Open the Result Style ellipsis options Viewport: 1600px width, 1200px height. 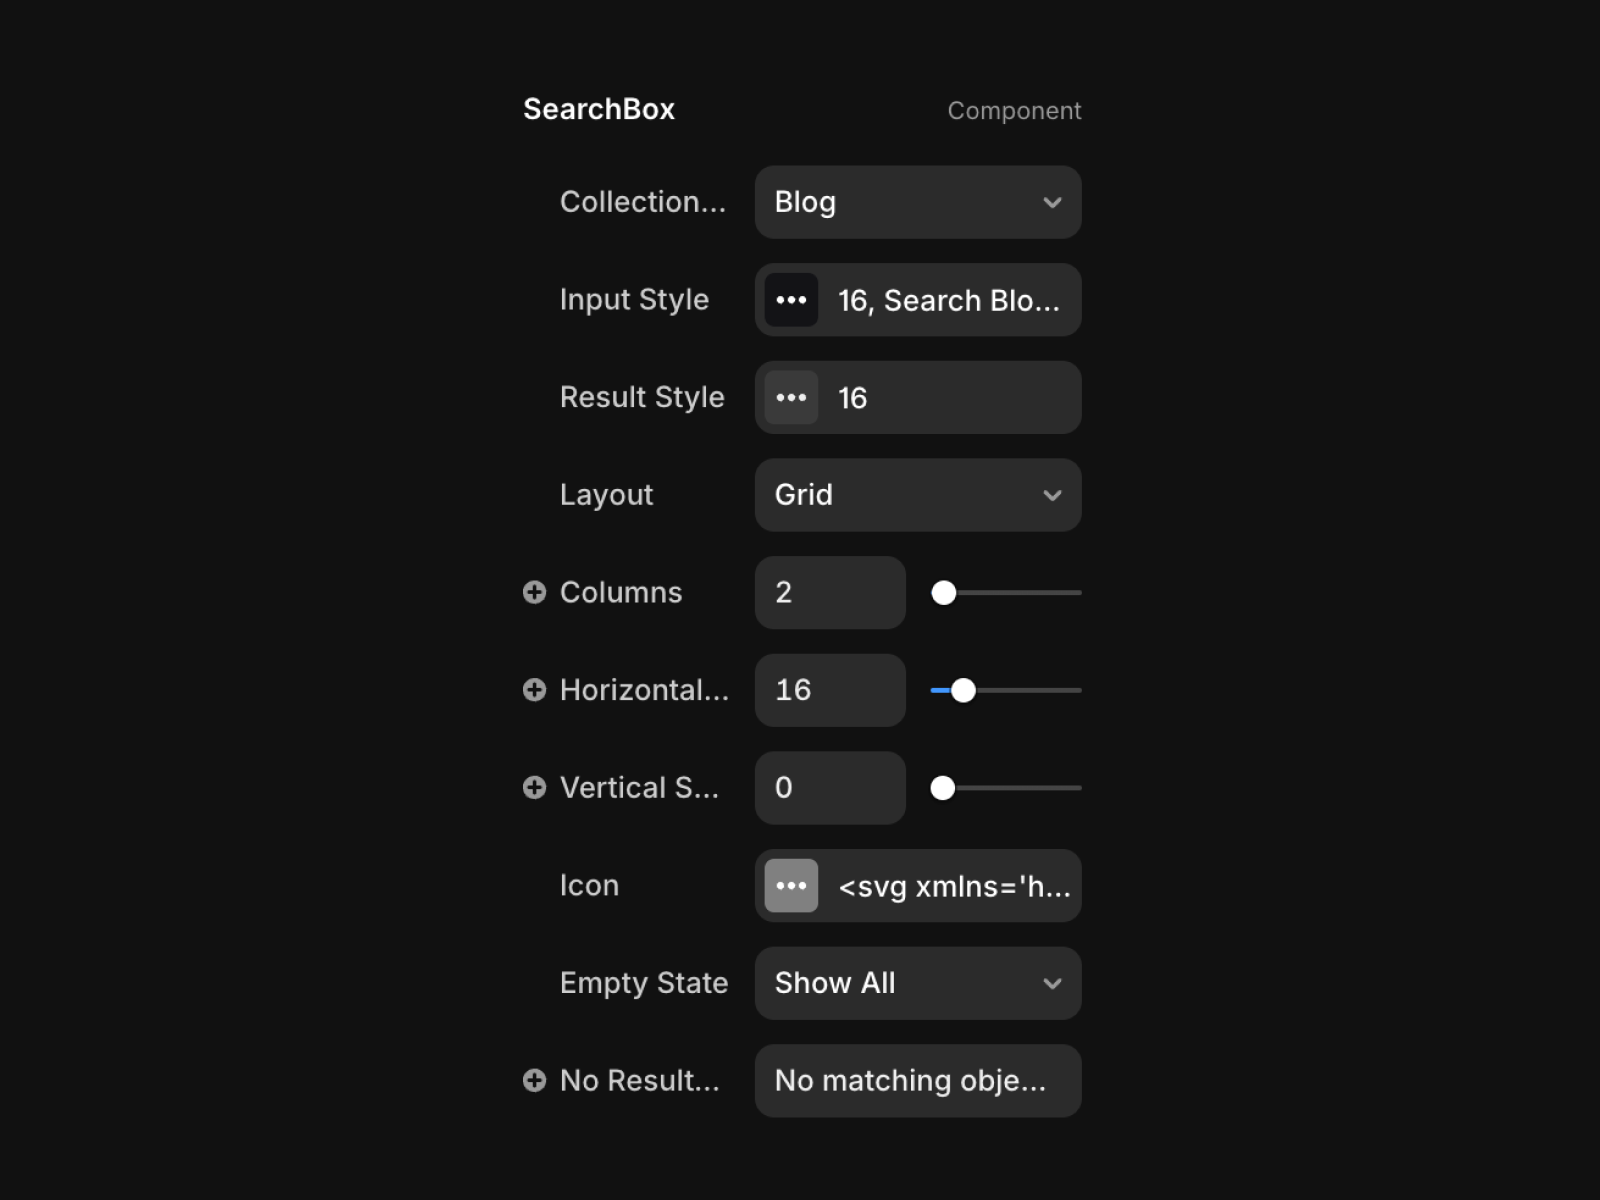click(791, 397)
